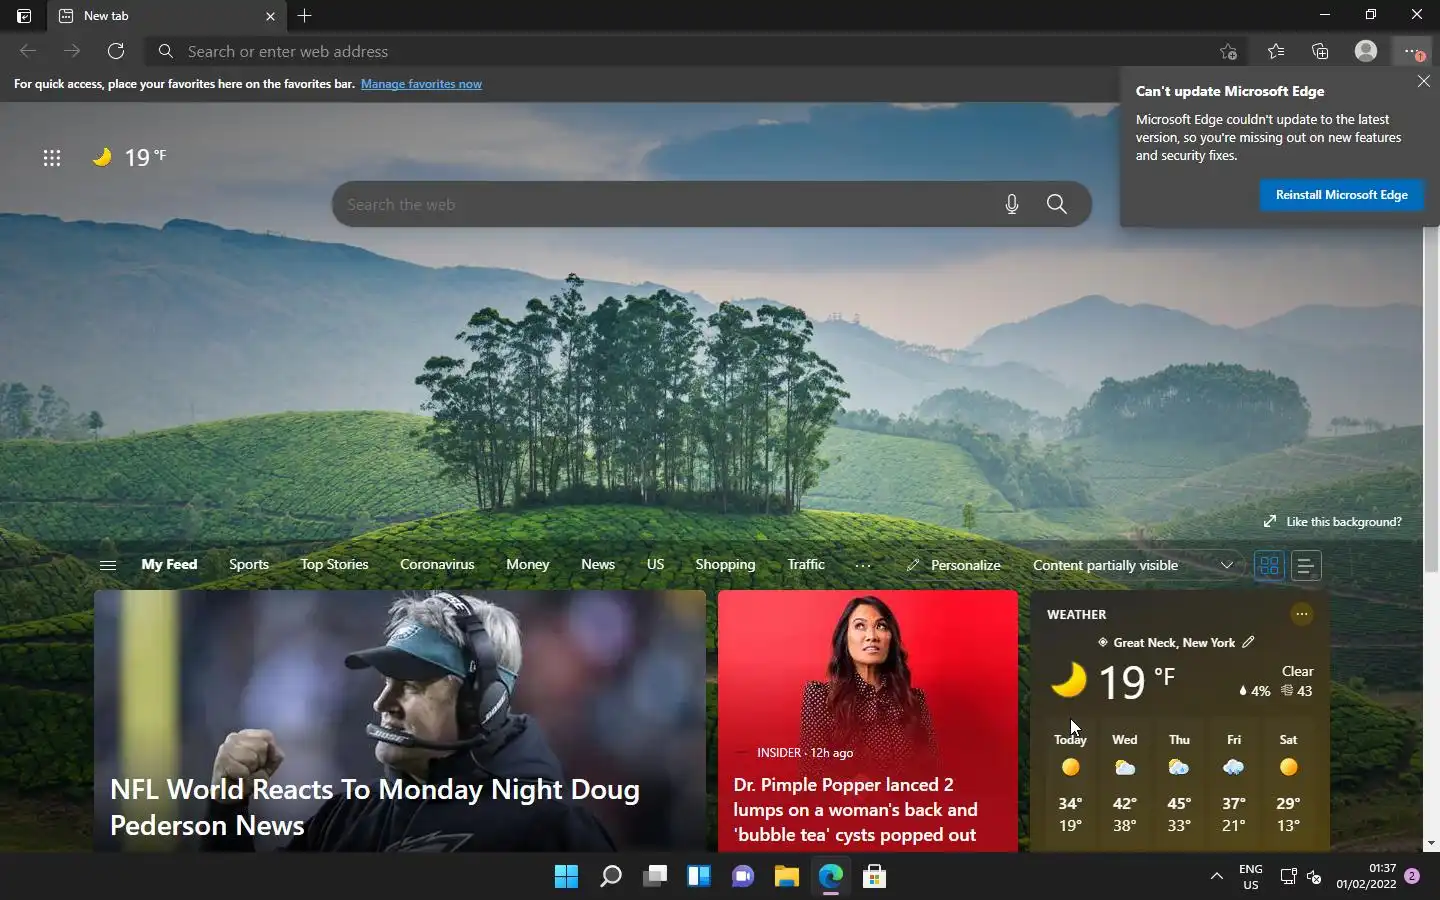Image resolution: width=1440 pixels, height=900 pixels.
Task: Show hidden system tray icons
Action: [1216, 876]
